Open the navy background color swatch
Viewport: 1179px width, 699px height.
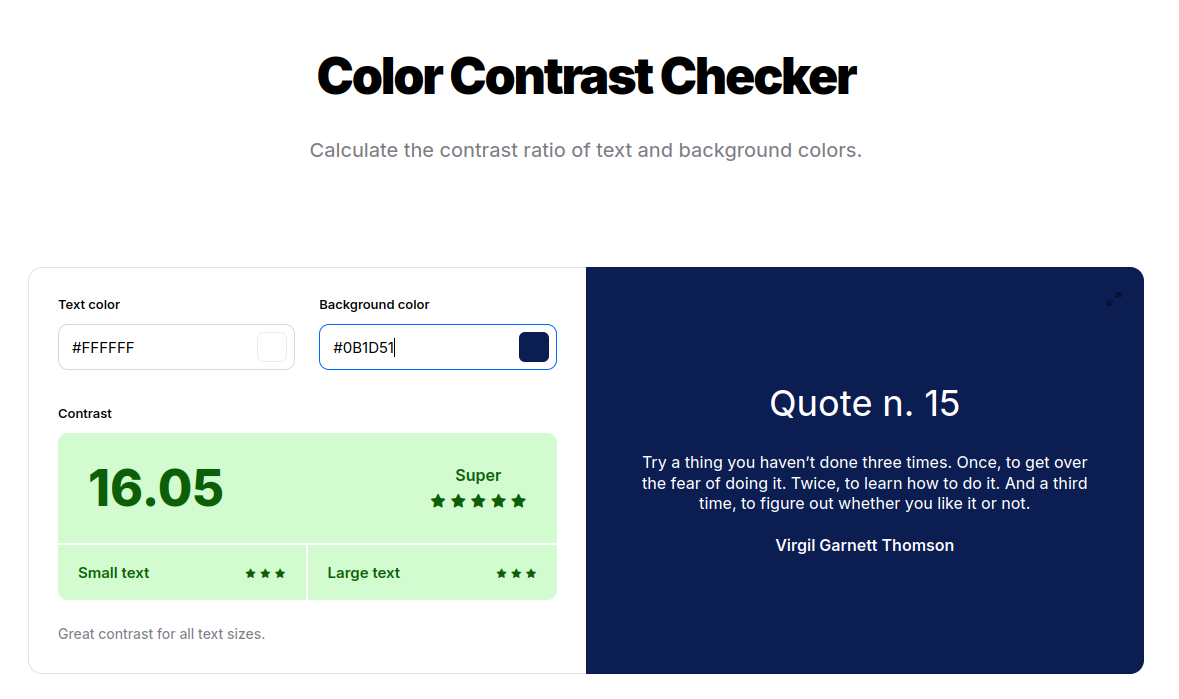pos(534,347)
